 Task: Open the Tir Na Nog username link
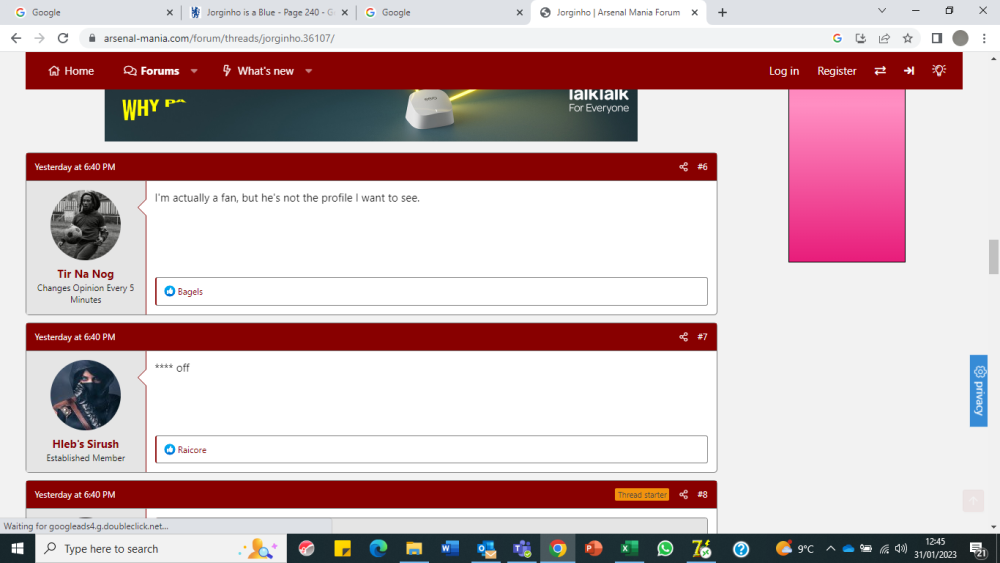click(85, 274)
